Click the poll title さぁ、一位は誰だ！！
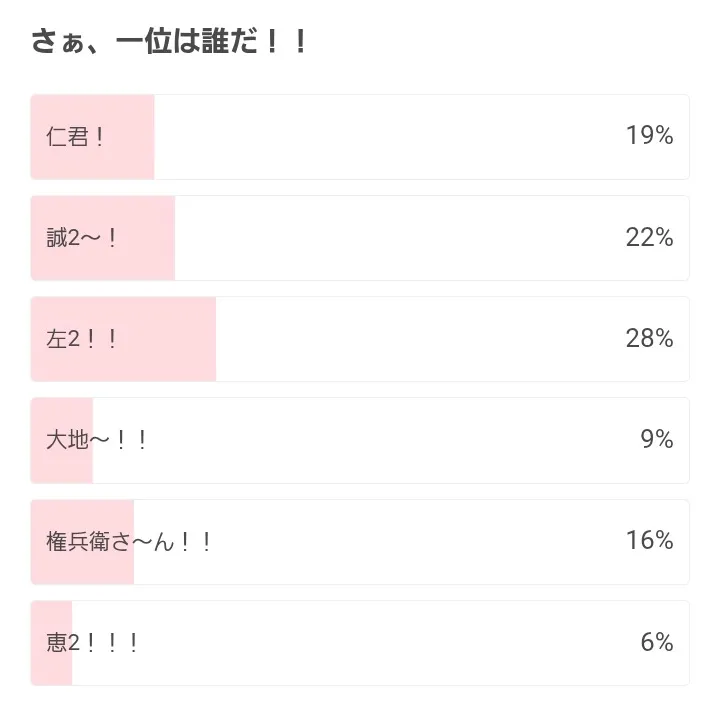 [x=169, y=42]
